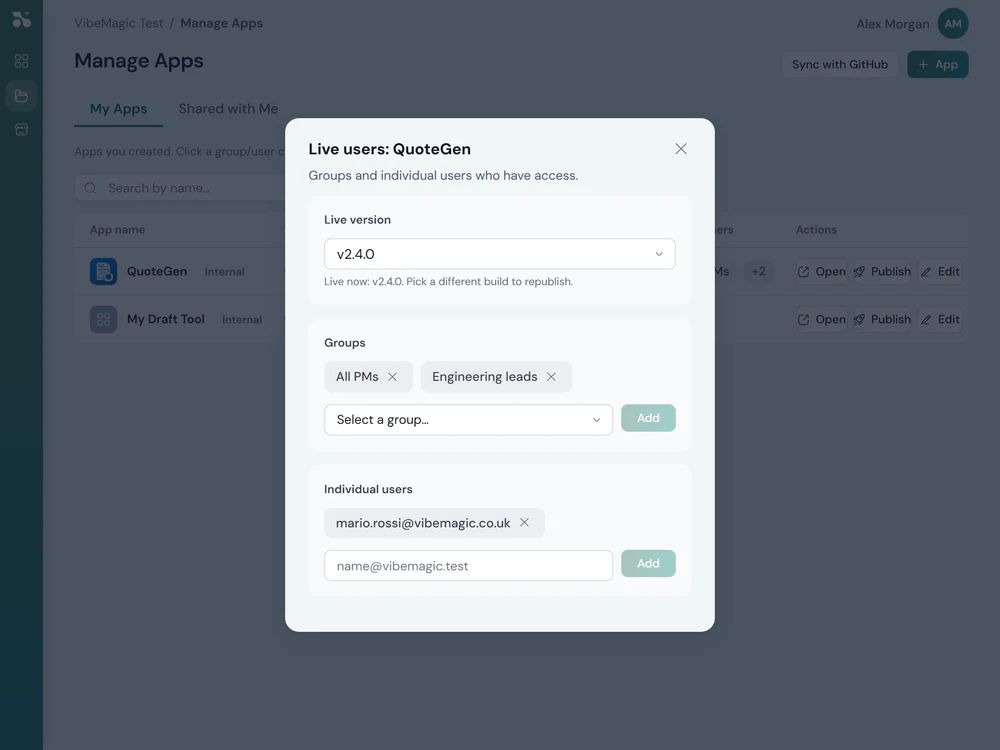The height and width of the screenshot is (750, 1000).
Task: Remove the Engineering leads group chip
Action: click(551, 377)
